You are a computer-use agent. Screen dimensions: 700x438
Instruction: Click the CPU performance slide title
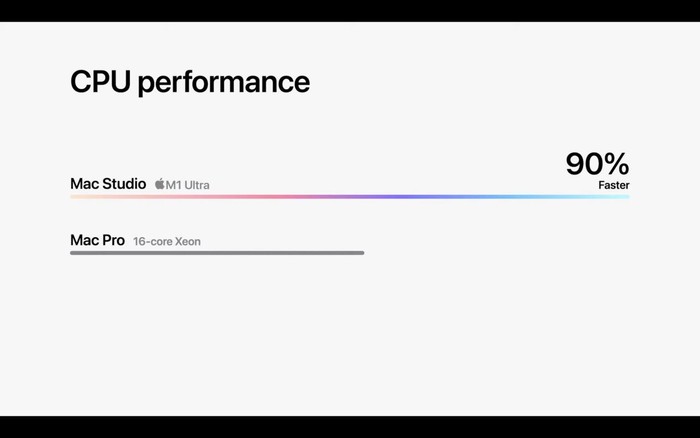pyautogui.click(x=190, y=82)
